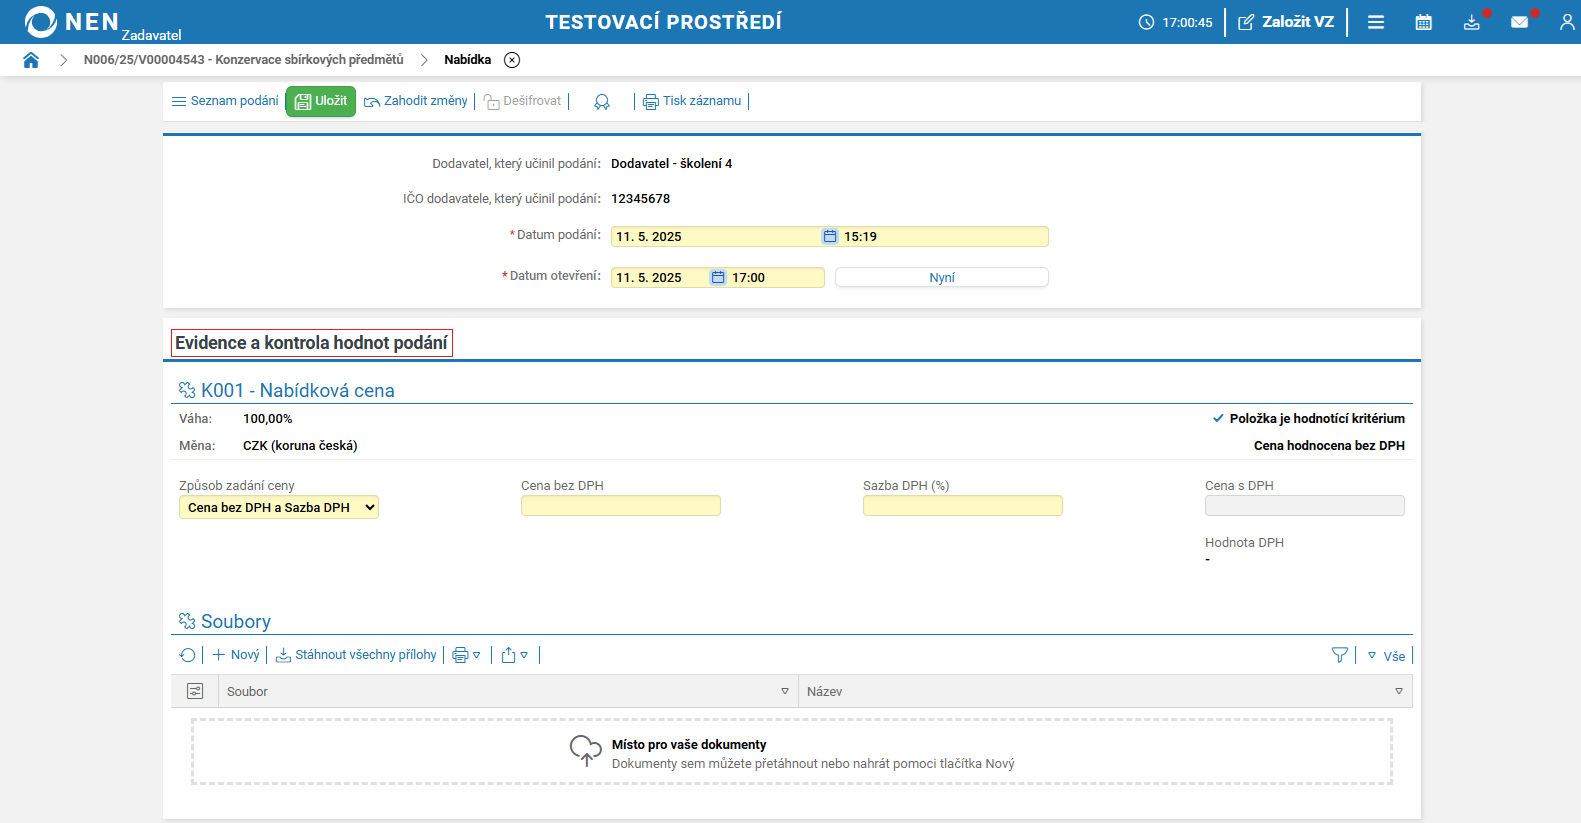Open the calendar icon in top bar
The image size is (1581, 823).
1423,22
